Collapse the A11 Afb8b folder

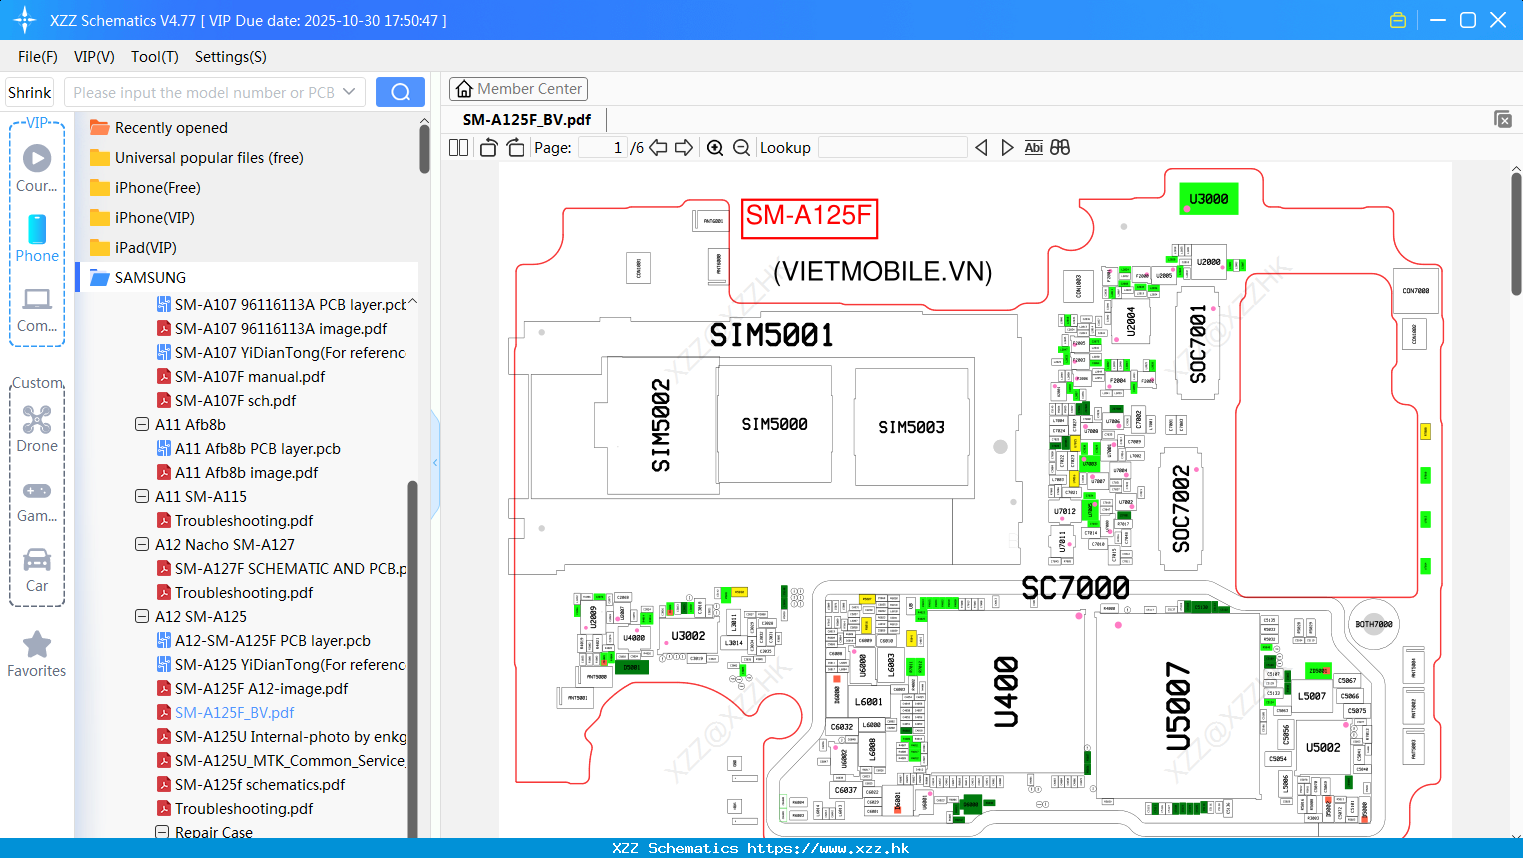click(x=142, y=424)
